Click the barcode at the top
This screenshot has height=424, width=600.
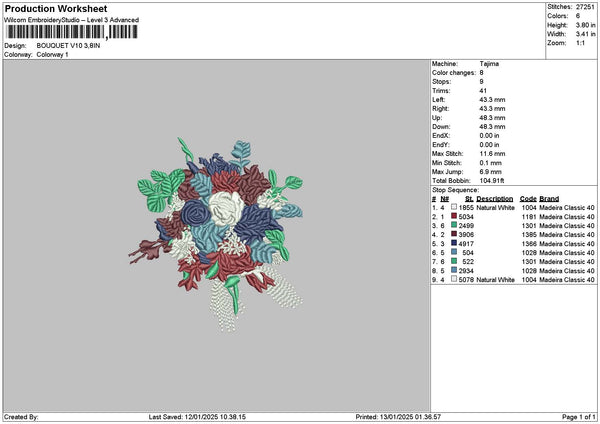72,32
